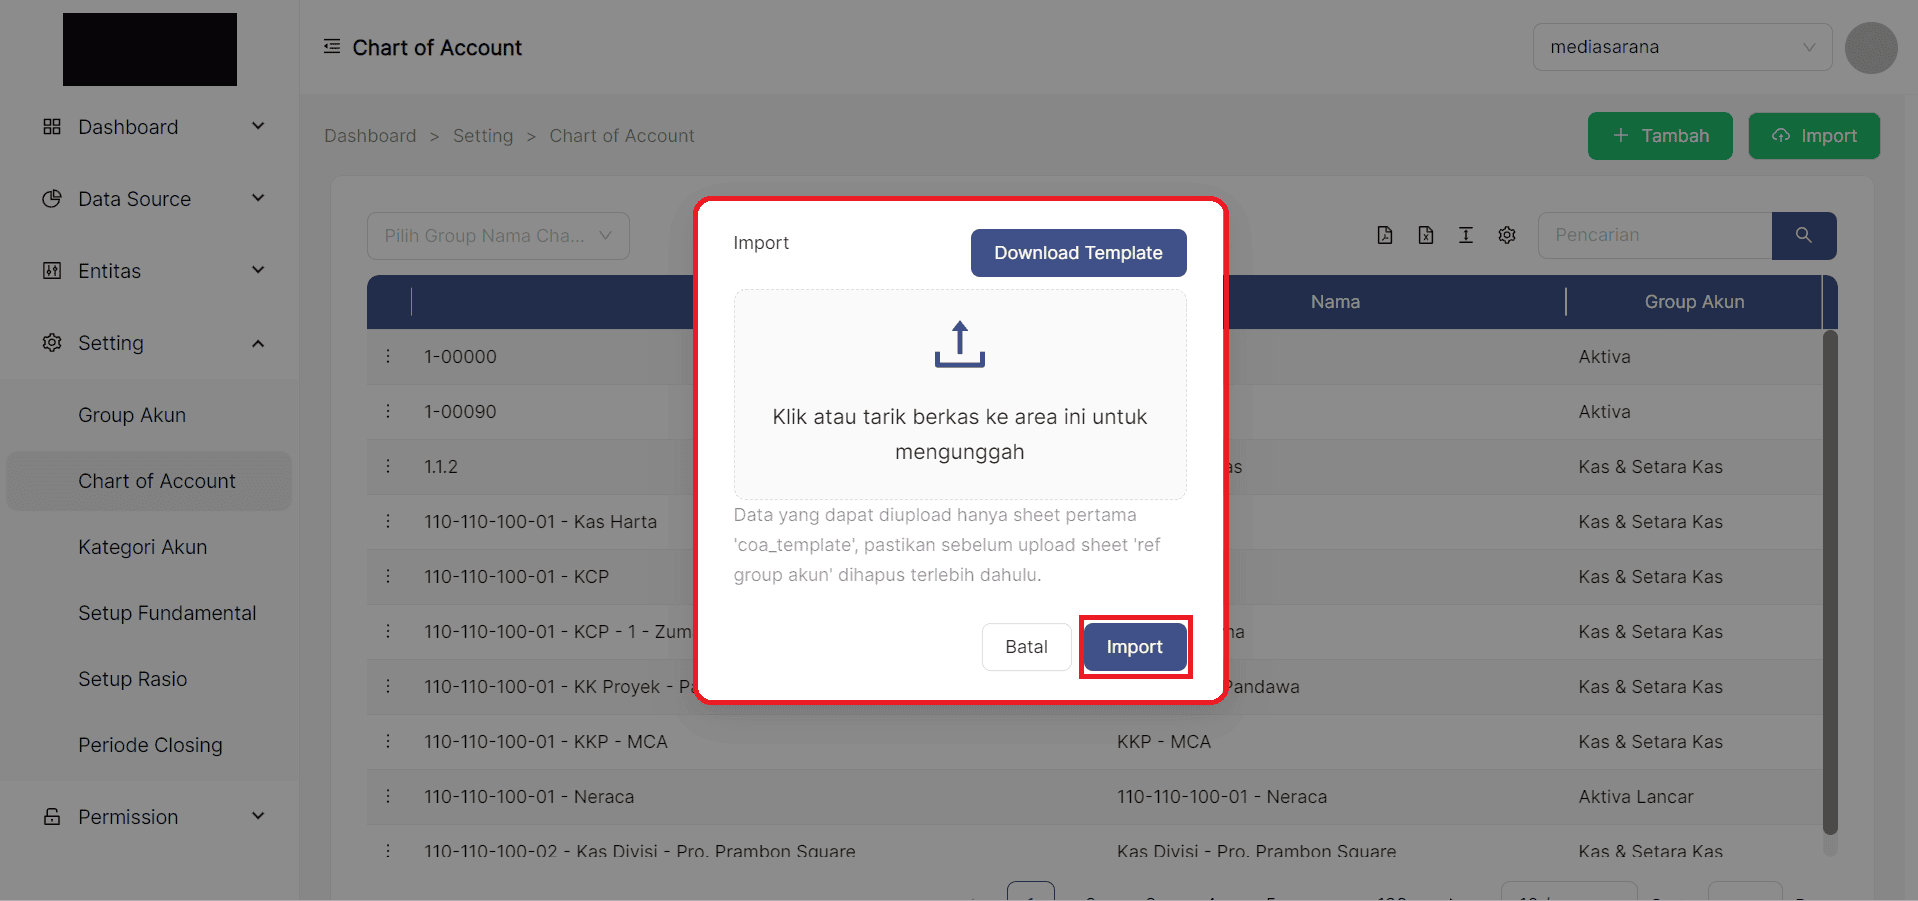Open table settings gear icon
This screenshot has width=1918, height=901.
click(x=1506, y=235)
